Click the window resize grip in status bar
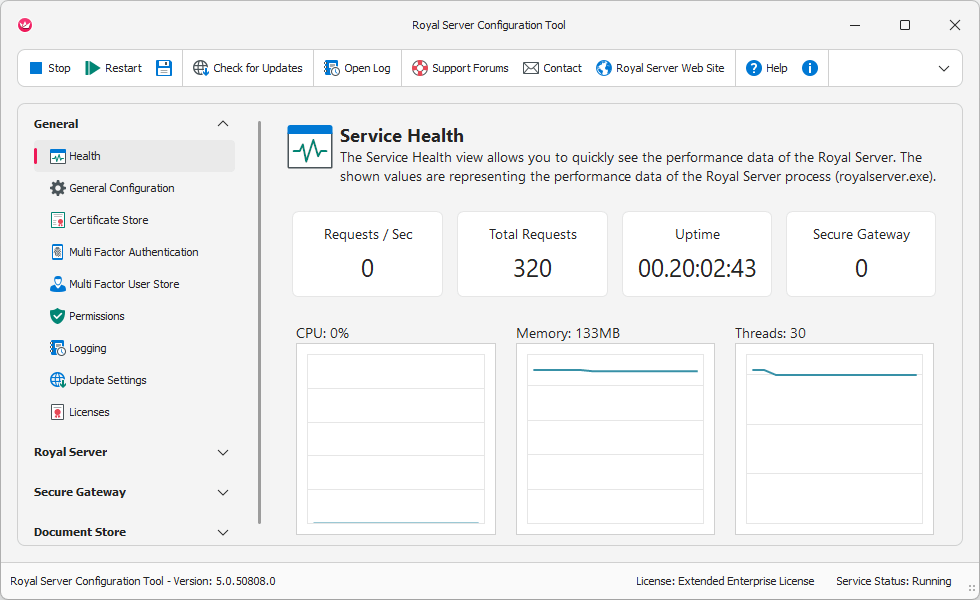 coord(972,589)
